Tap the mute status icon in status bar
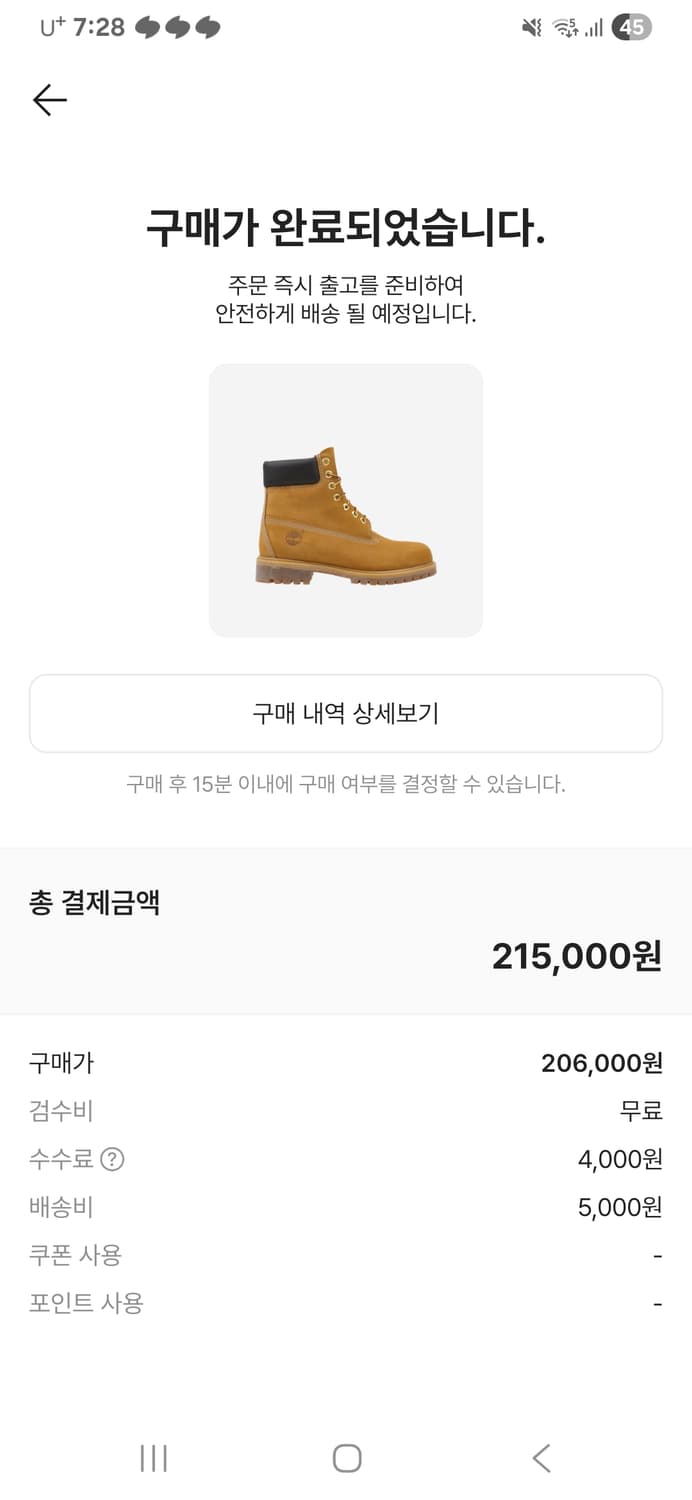 (x=533, y=28)
